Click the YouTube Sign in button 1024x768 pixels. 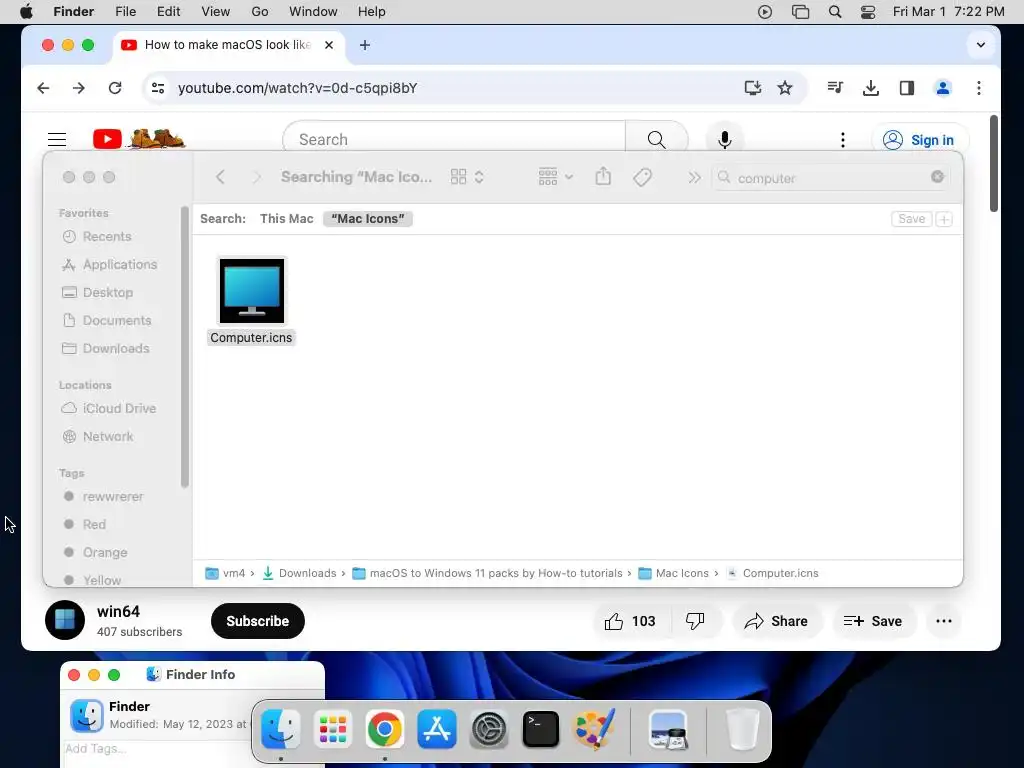tap(920, 140)
